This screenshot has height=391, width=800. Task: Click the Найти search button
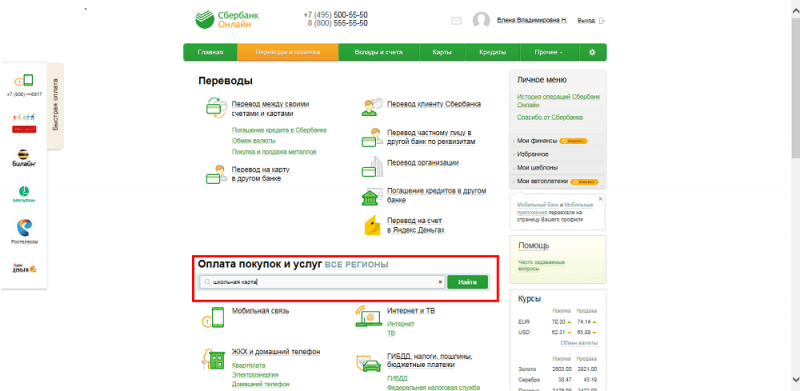pyautogui.click(x=467, y=282)
